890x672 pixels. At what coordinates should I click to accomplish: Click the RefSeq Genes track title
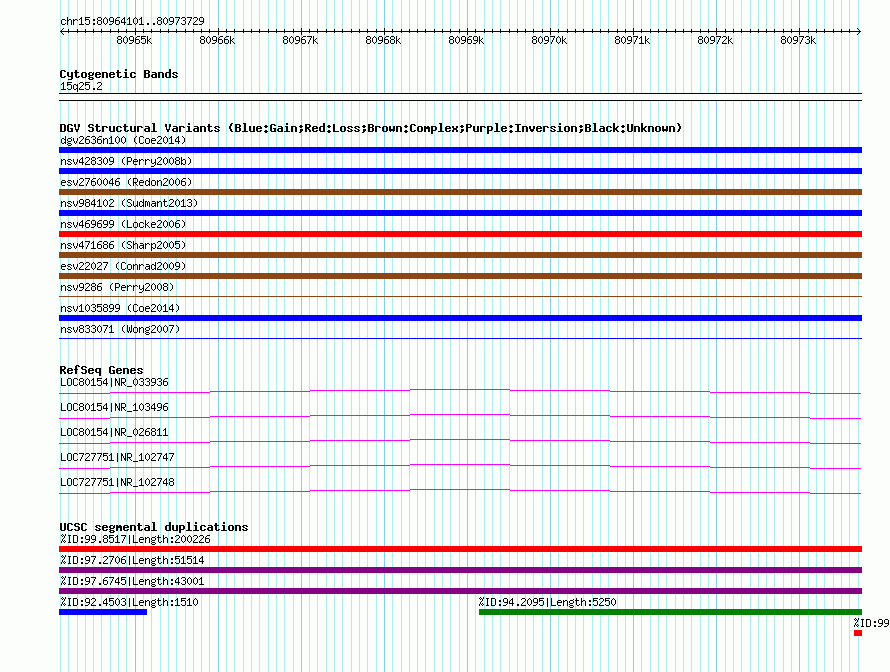tap(102, 370)
